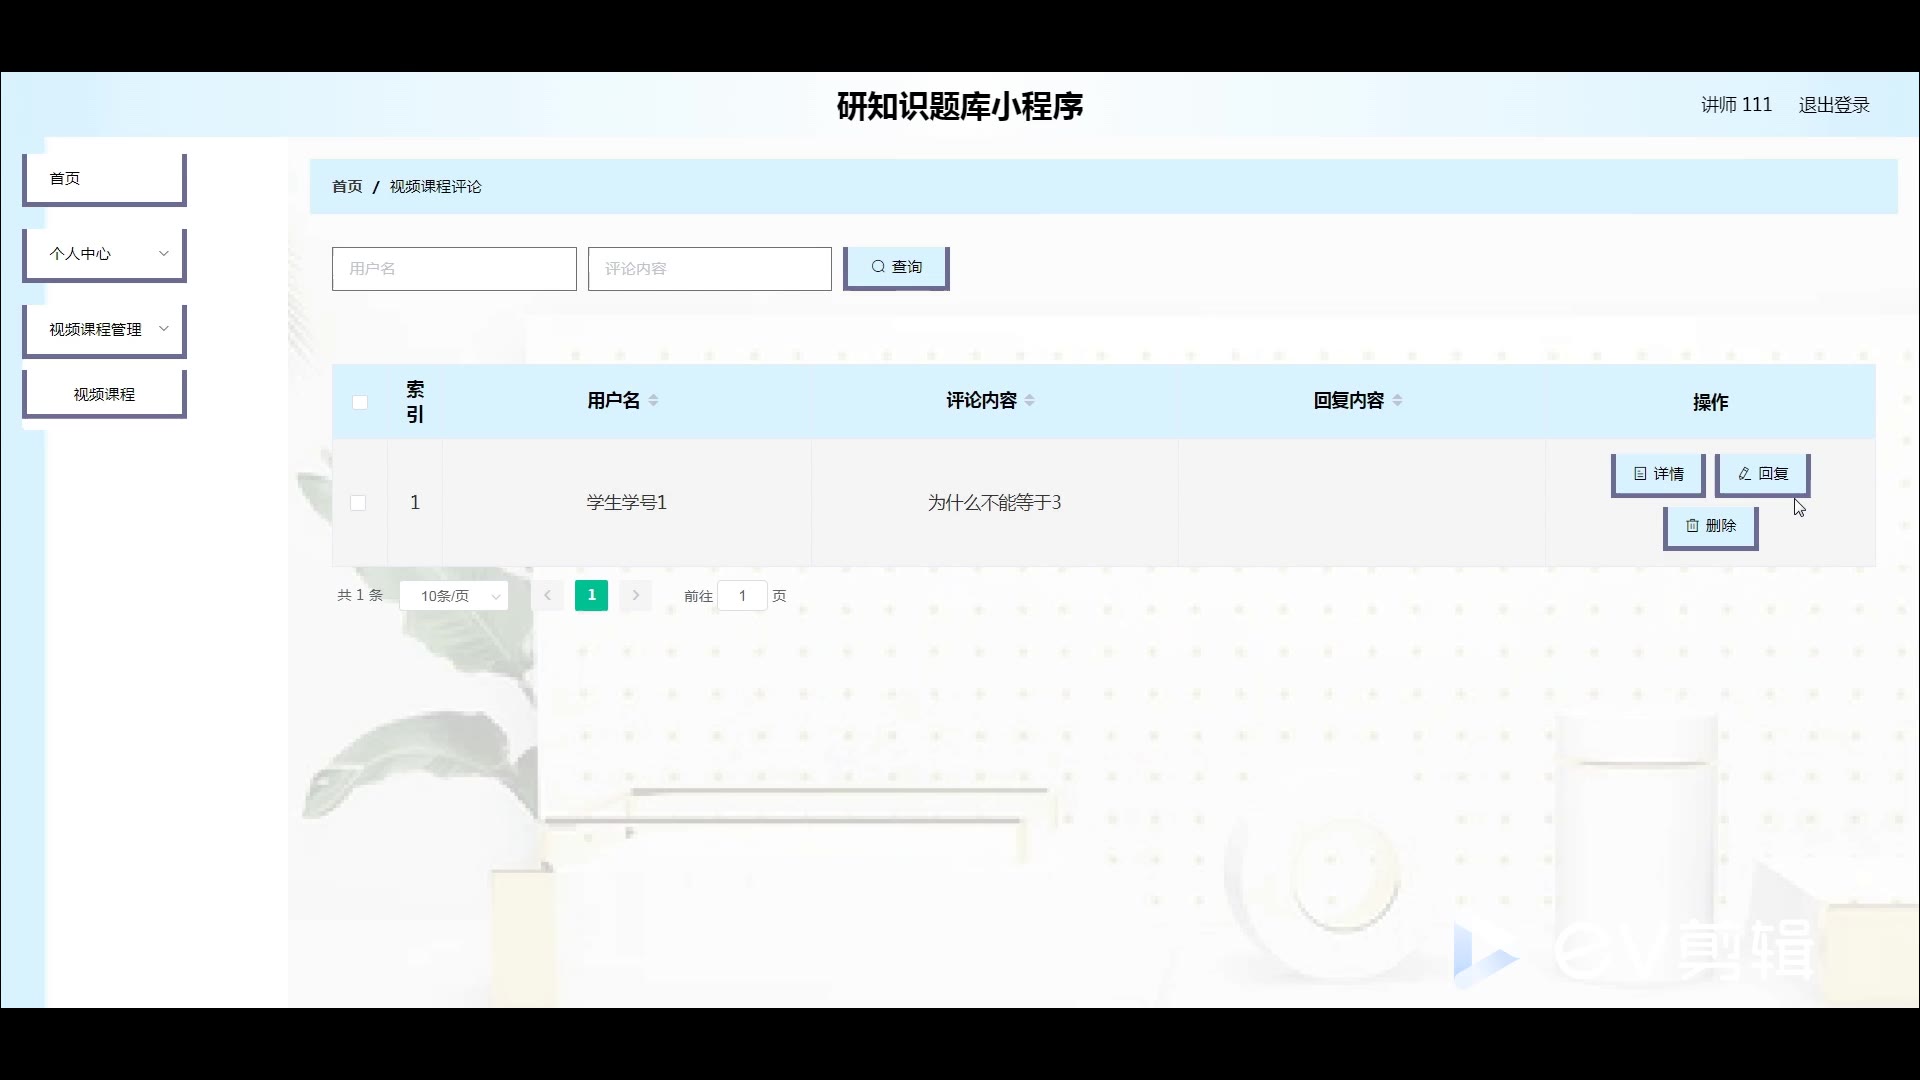Viewport: 1920px width, 1080px height.
Task: Toggle select-all checkbox in table header
Action: (x=360, y=402)
